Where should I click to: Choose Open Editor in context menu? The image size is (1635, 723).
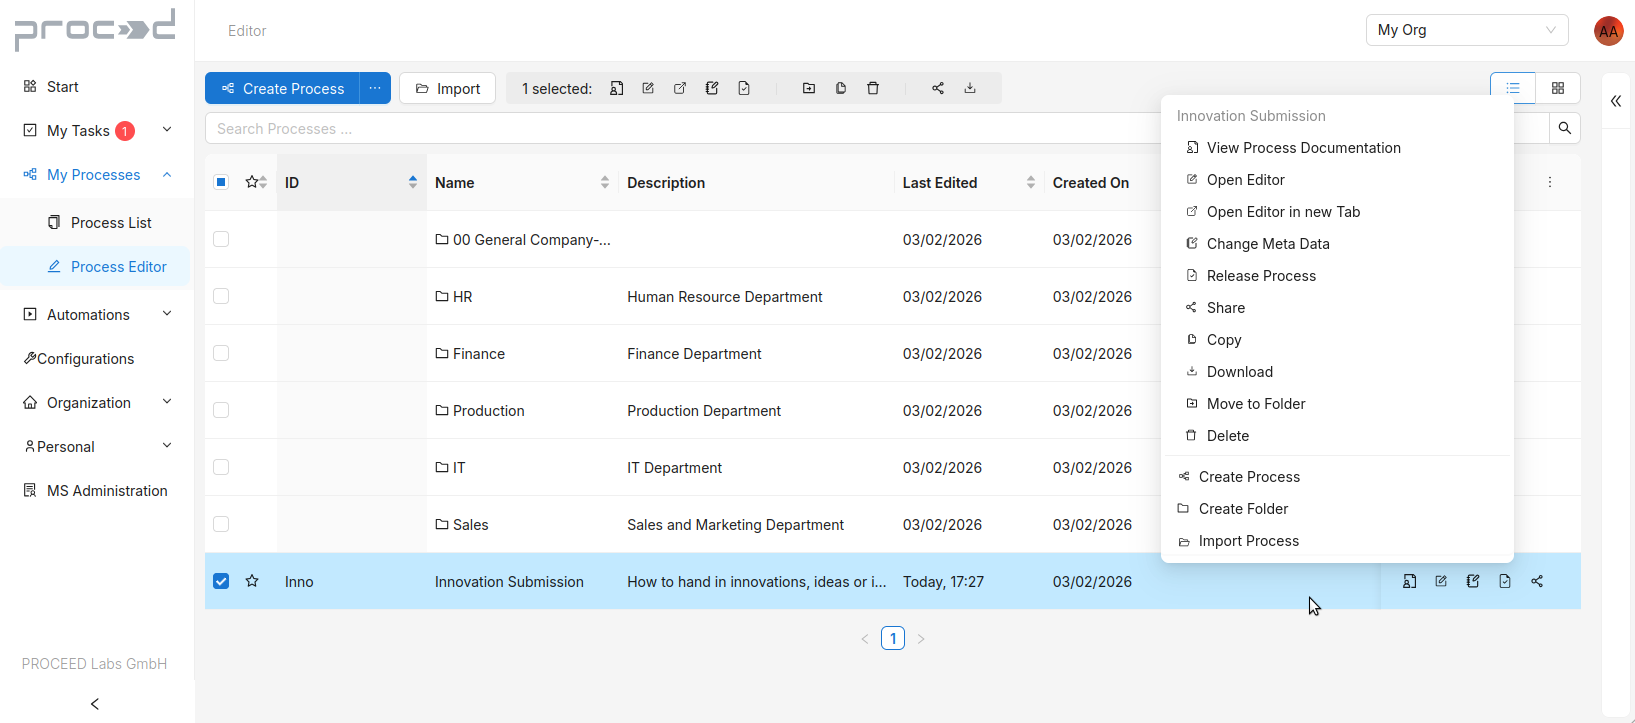pos(1337,180)
